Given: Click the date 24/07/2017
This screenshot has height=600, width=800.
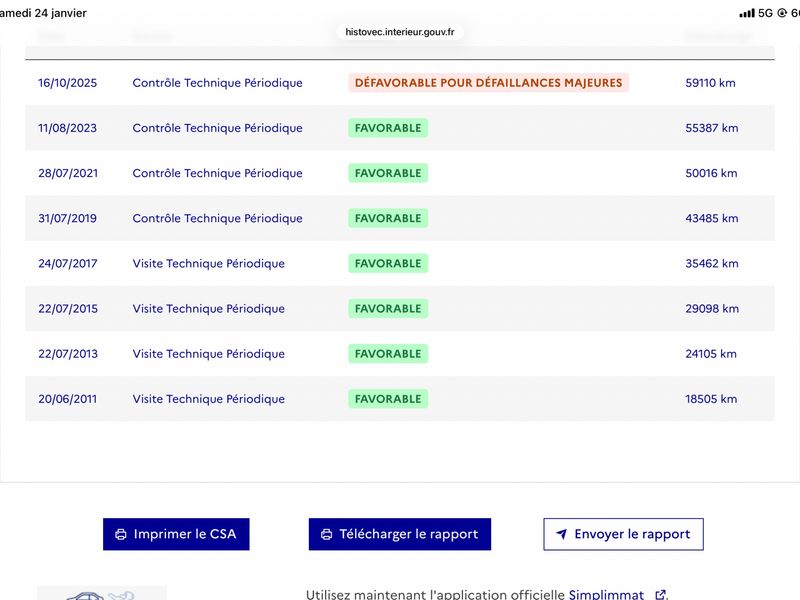Looking at the screenshot, I should click(67, 263).
